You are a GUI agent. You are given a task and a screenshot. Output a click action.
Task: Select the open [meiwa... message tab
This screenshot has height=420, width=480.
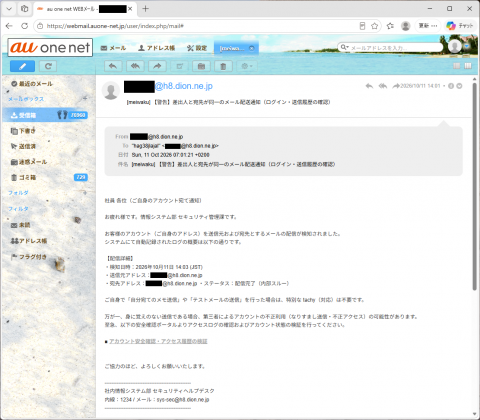(231, 49)
